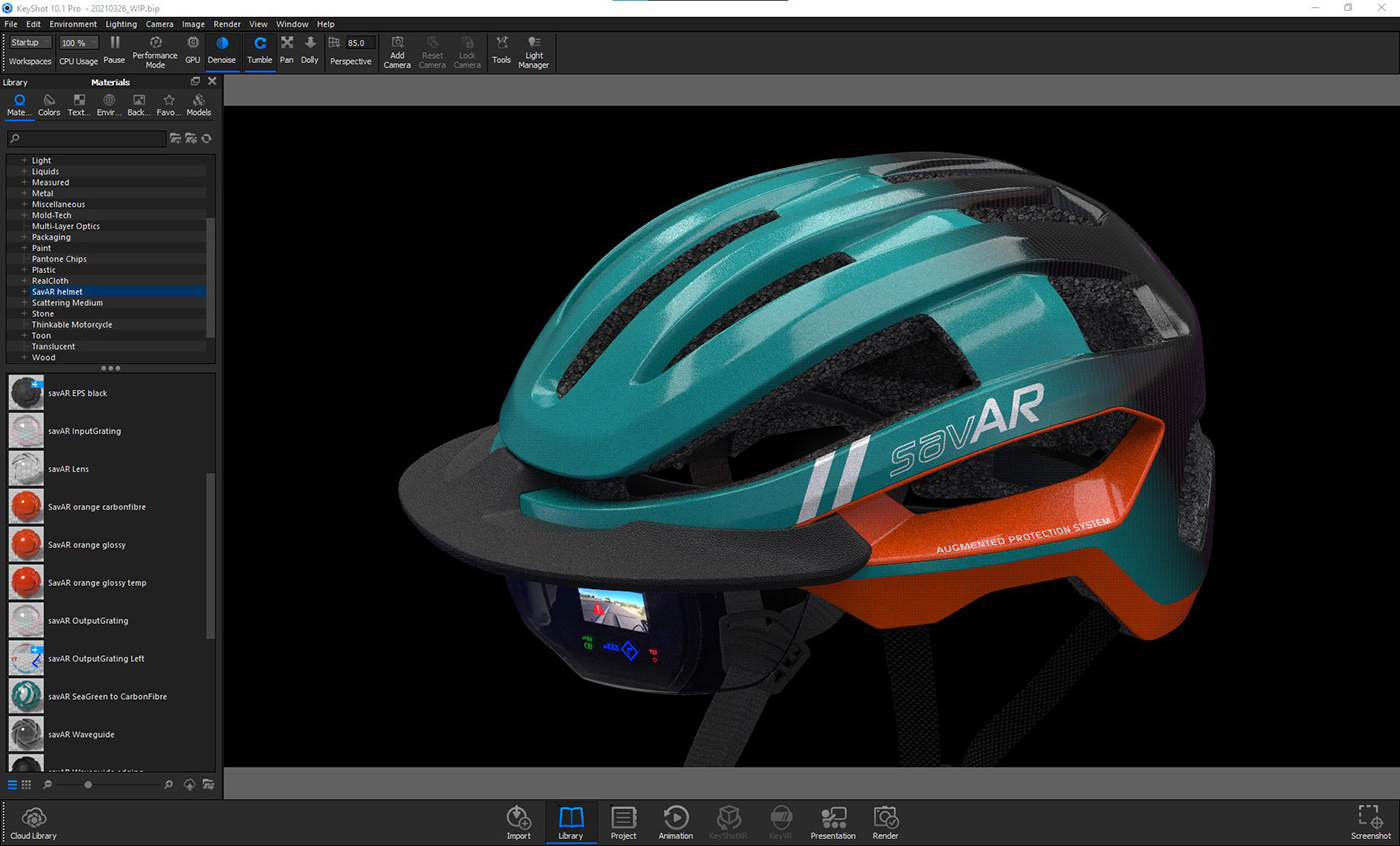Switch to the Colors library tab

coord(48,103)
